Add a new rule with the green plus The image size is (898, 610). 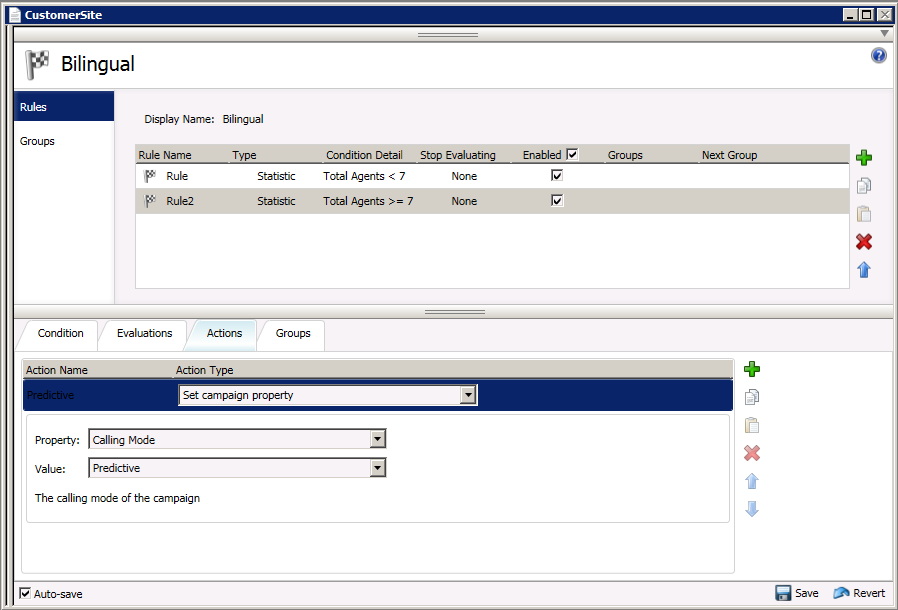pyautogui.click(x=864, y=157)
